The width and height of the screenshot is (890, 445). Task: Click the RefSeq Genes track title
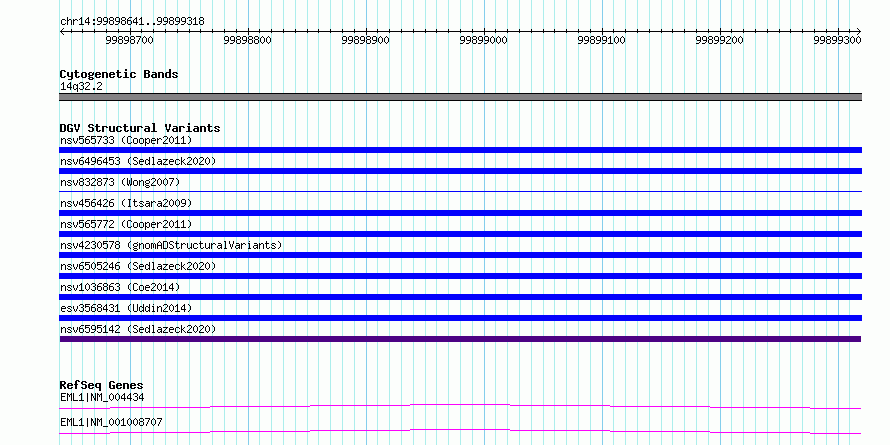click(102, 386)
